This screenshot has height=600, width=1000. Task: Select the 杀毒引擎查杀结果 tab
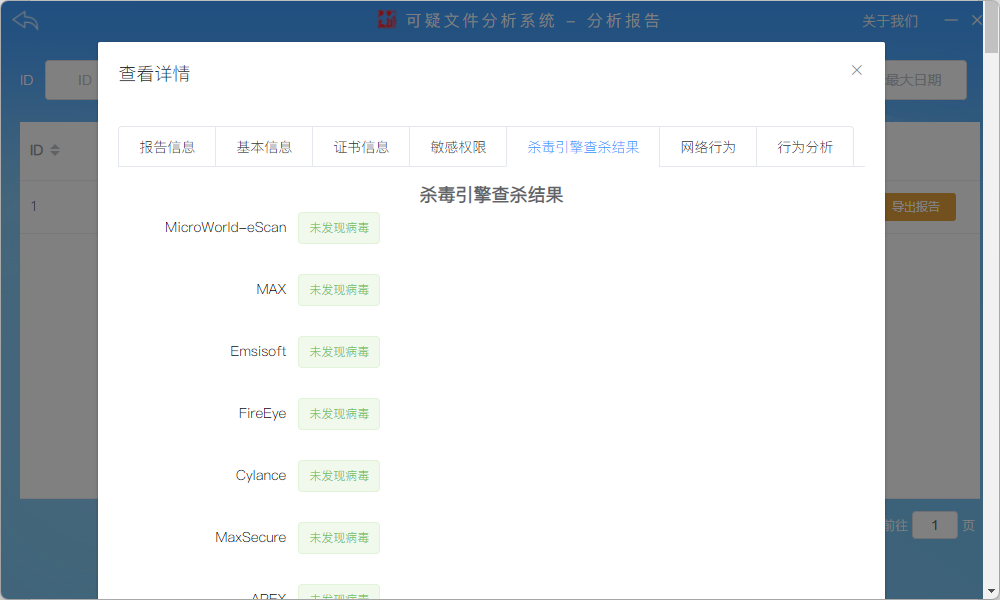(583, 147)
